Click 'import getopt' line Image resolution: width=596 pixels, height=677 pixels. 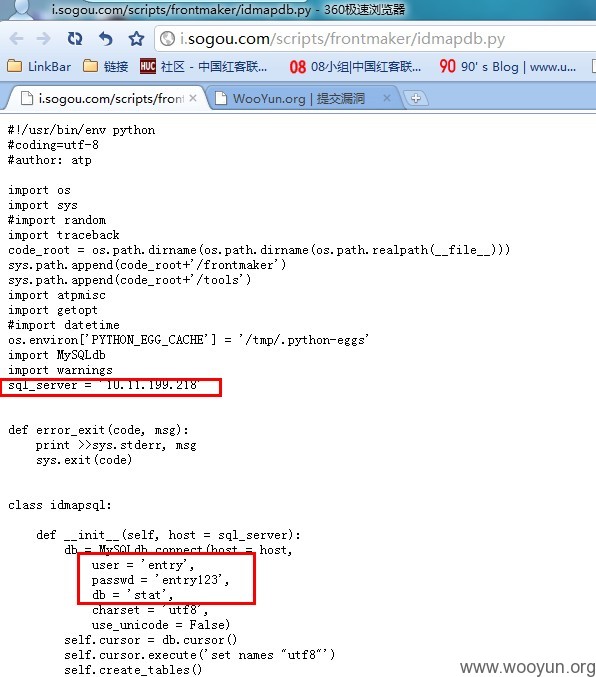[53, 310]
